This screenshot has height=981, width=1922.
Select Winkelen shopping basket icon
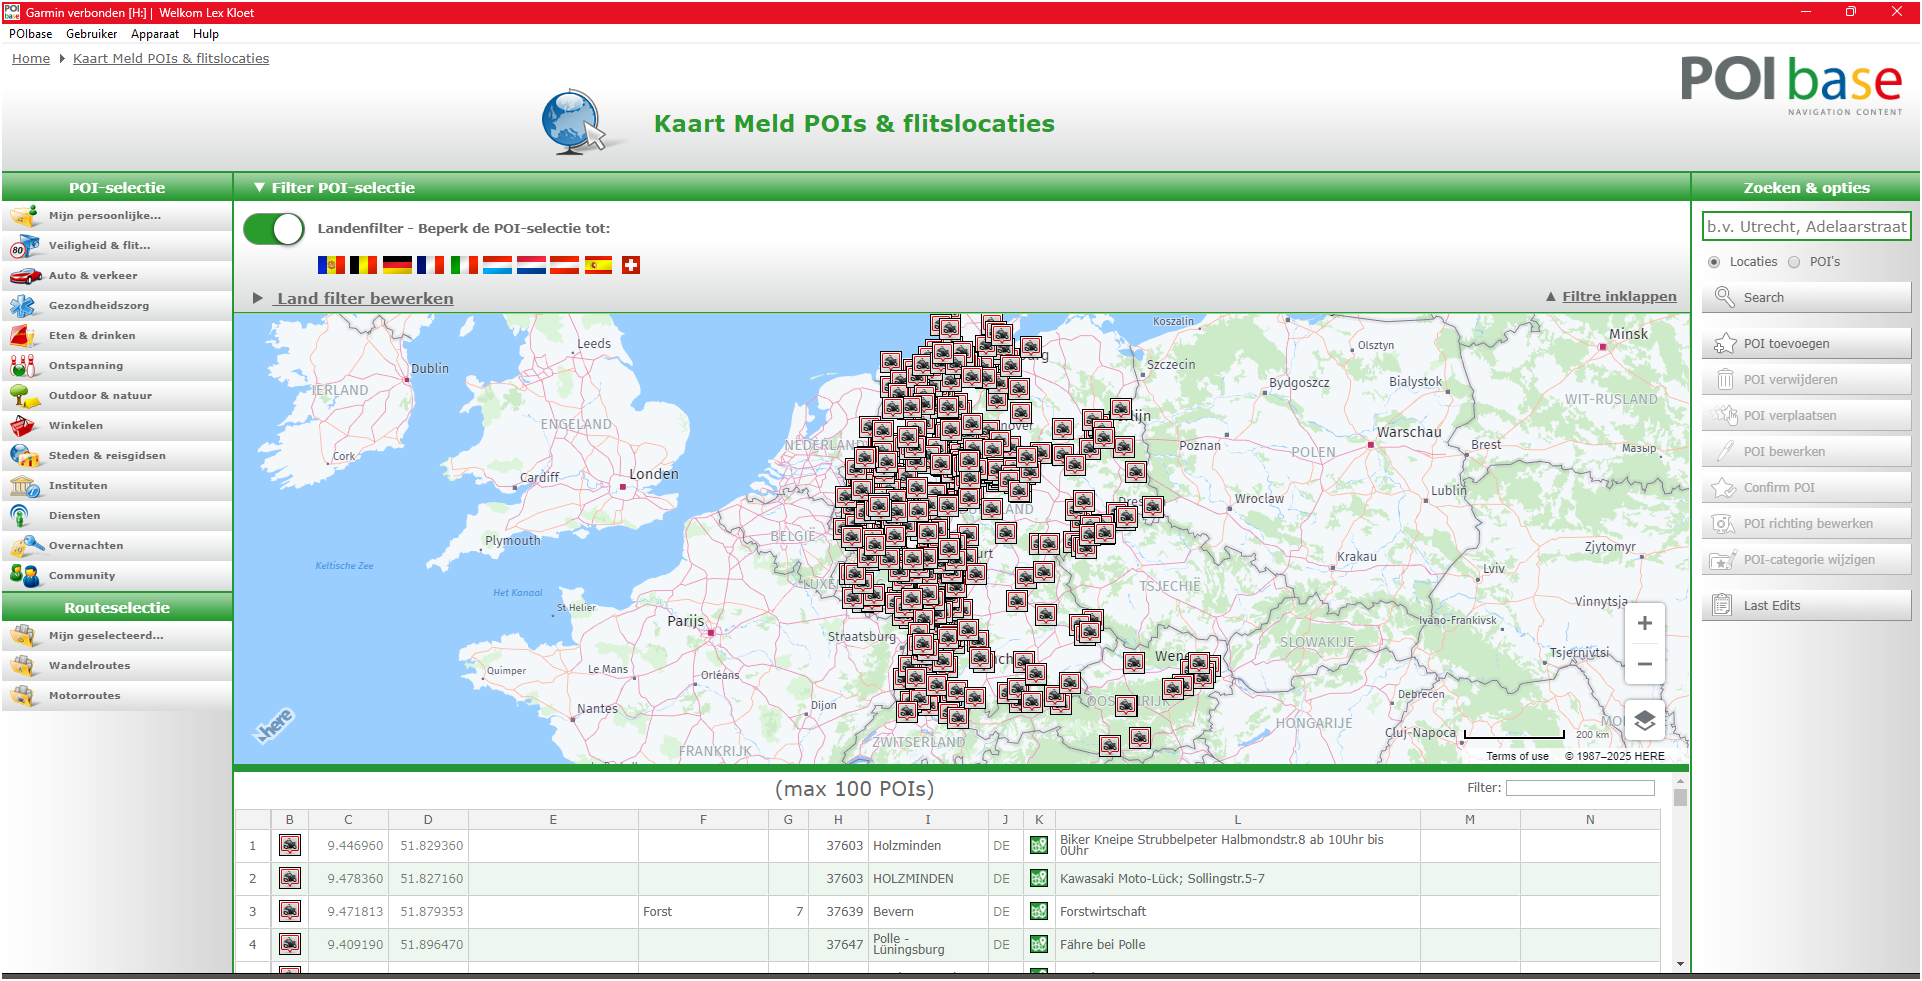(x=25, y=426)
